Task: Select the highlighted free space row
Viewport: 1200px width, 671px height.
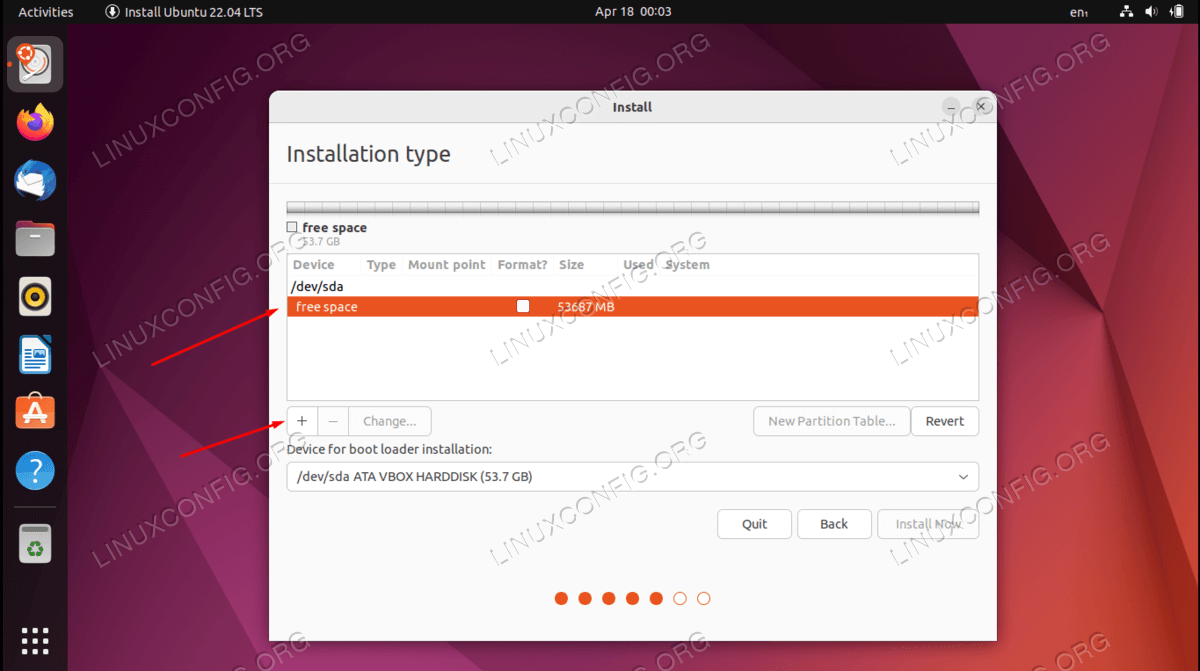Action: pyautogui.click(x=633, y=307)
